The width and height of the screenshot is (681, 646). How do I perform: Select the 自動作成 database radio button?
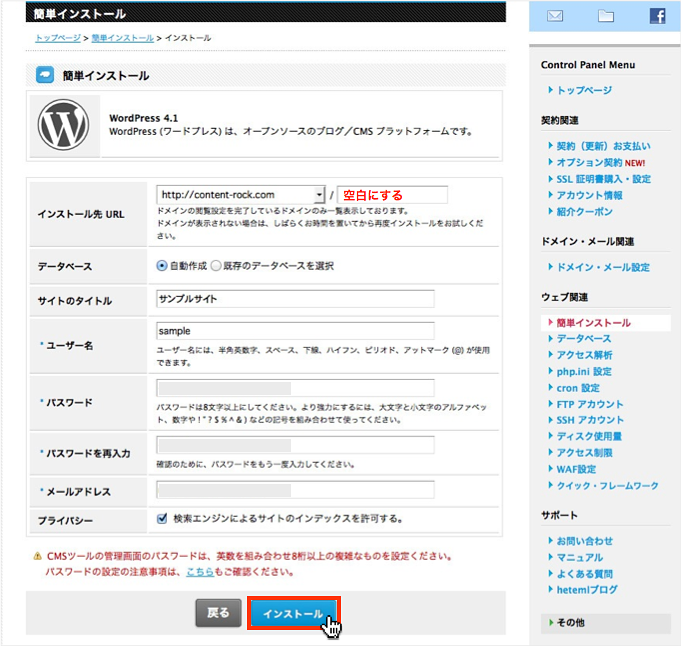click(162, 266)
